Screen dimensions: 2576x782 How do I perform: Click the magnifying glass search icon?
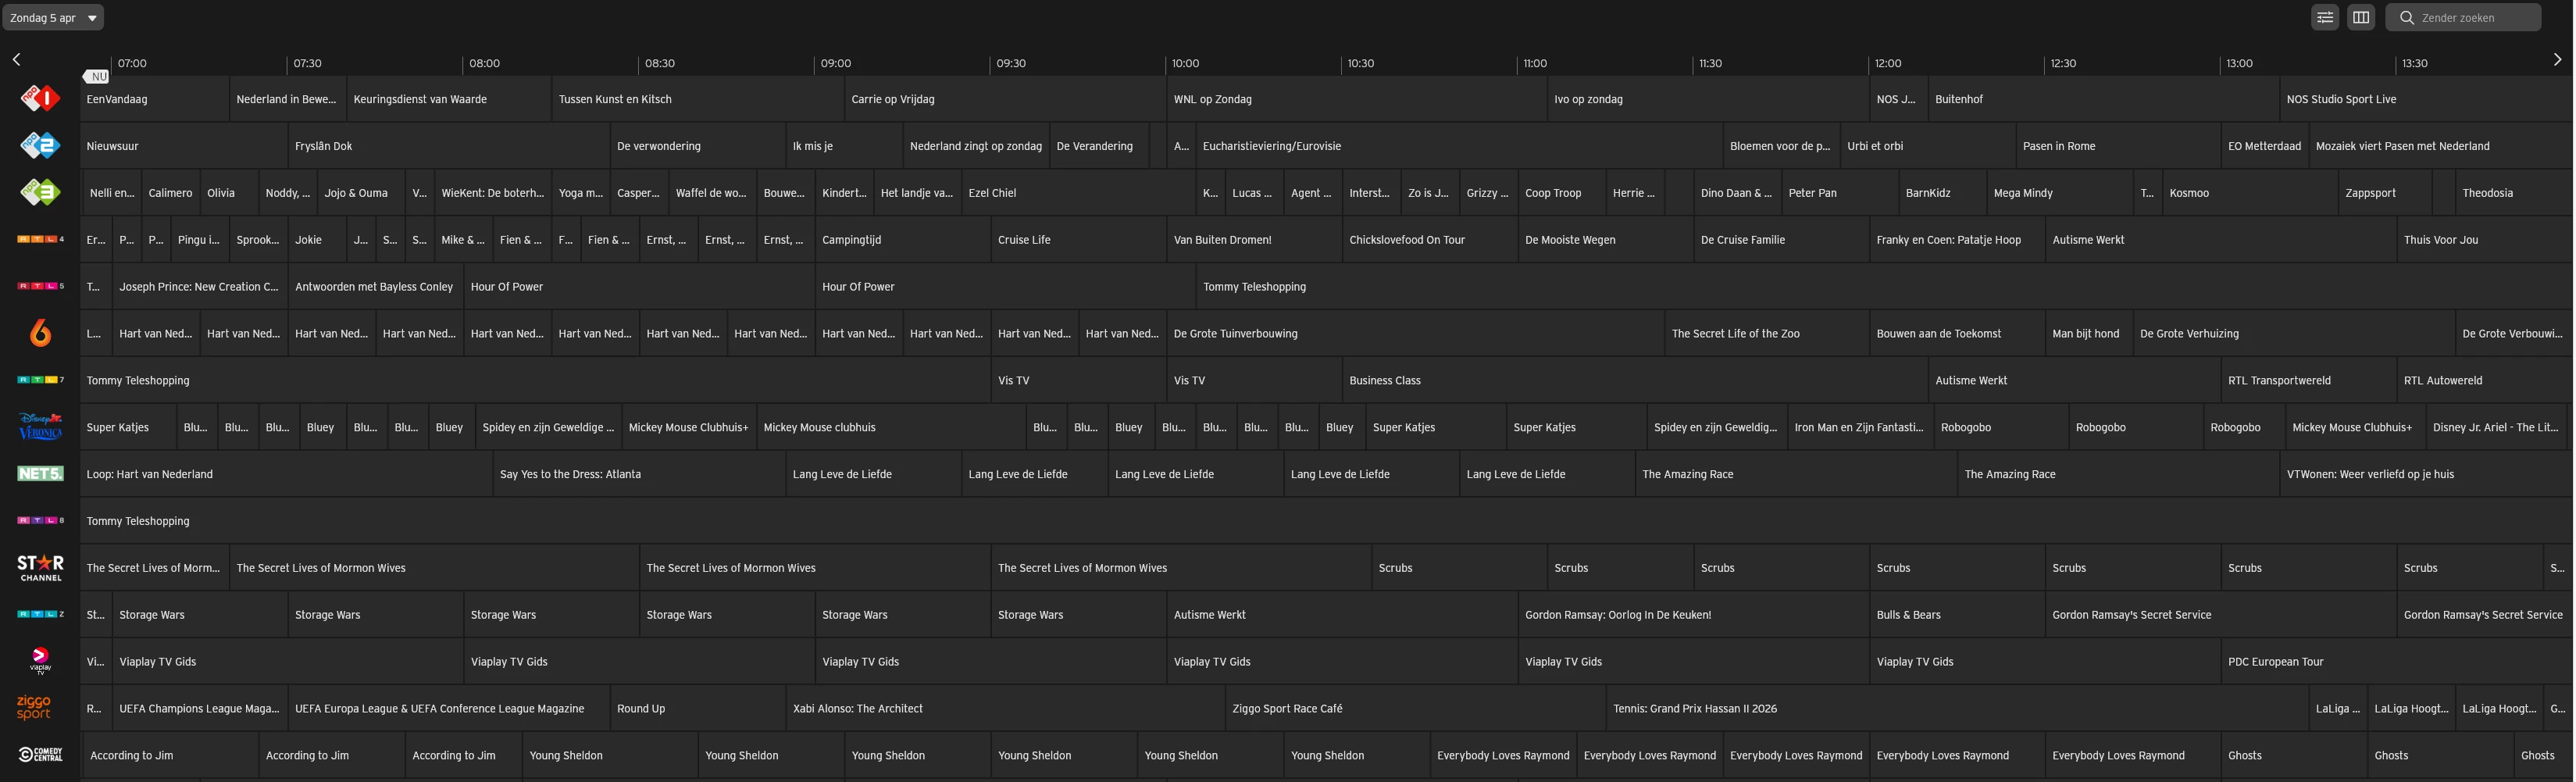(x=2407, y=17)
